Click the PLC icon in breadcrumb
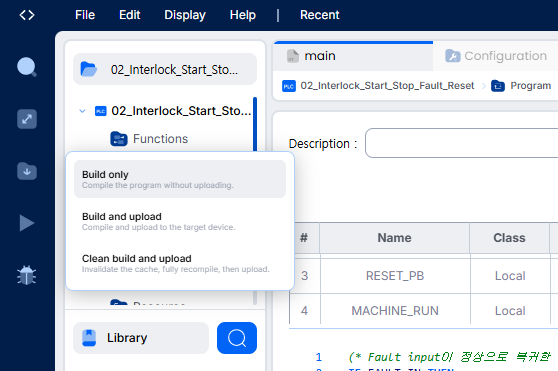Screen dimensions: 558x371 tap(289, 86)
